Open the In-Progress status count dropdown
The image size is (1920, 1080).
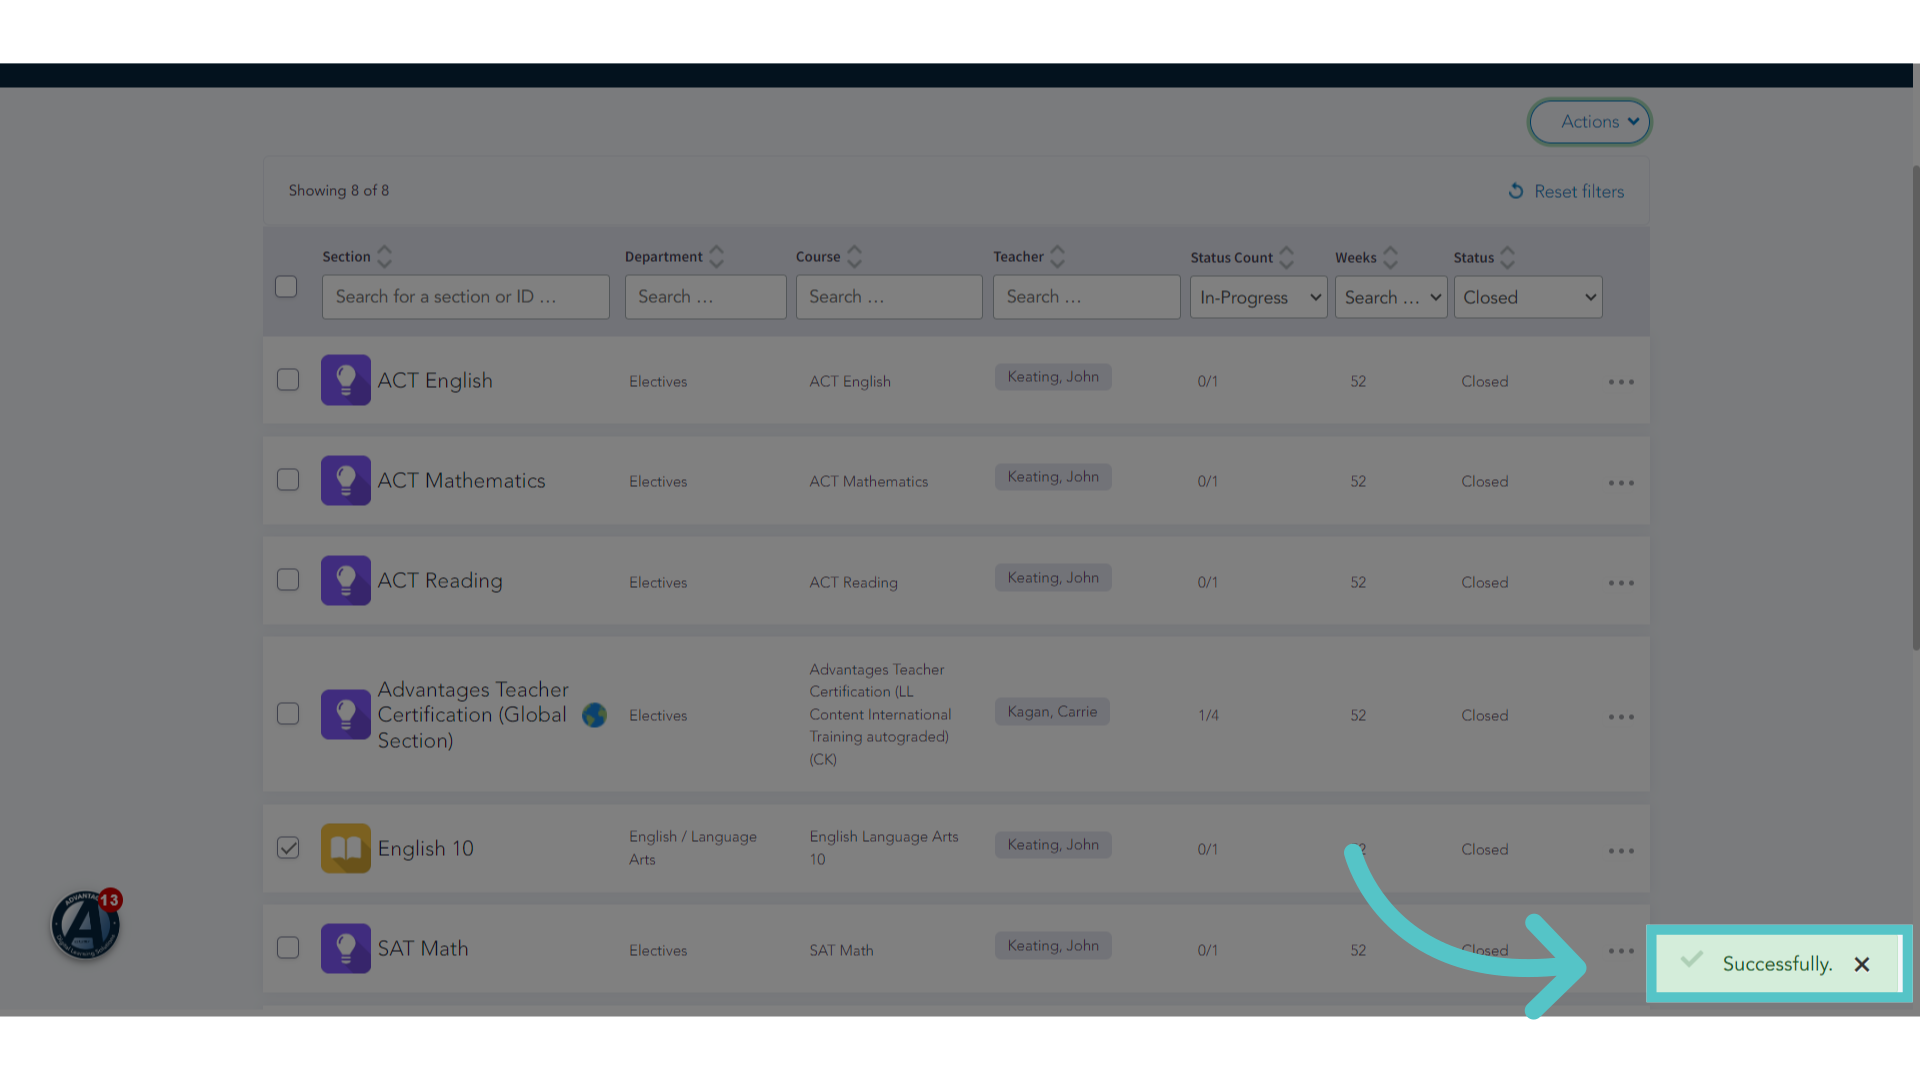[x=1258, y=297]
